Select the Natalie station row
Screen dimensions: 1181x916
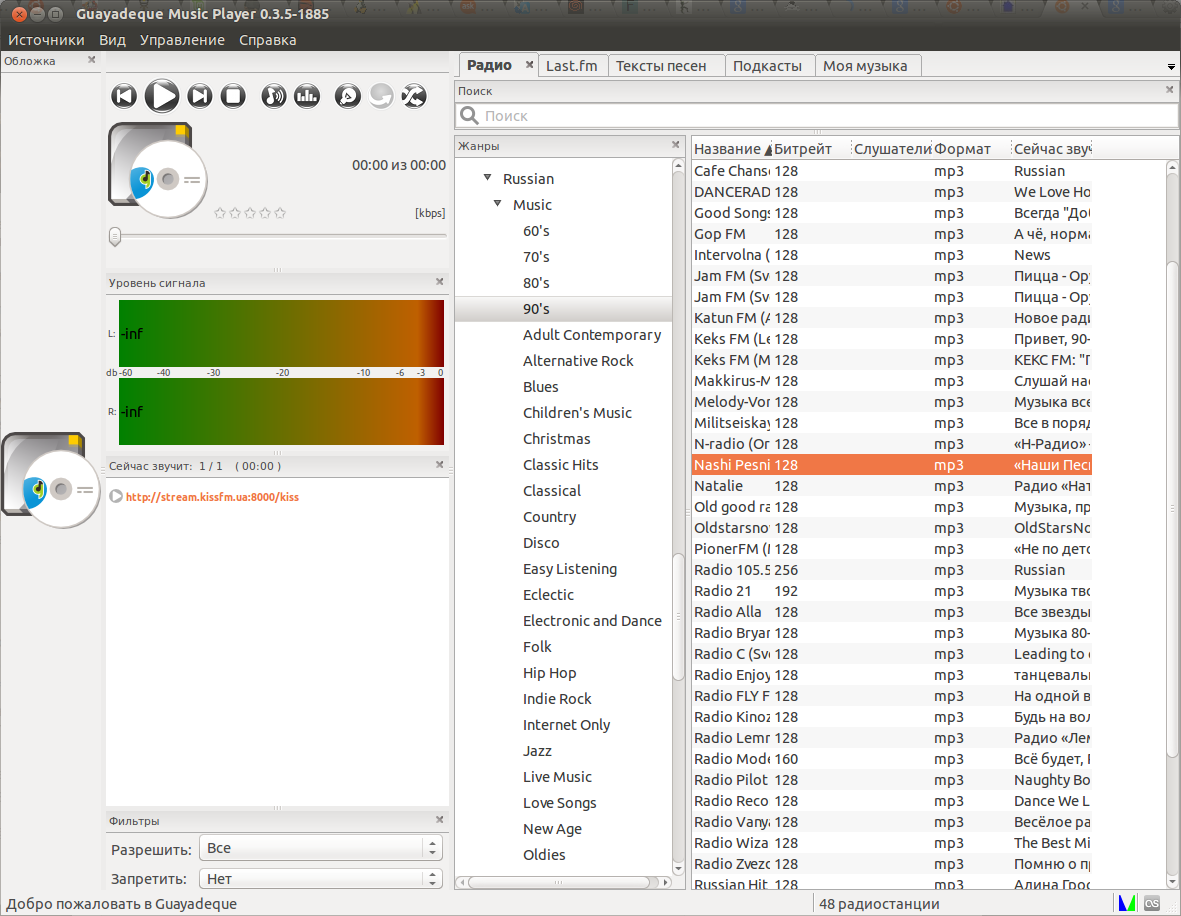click(891, 486)
